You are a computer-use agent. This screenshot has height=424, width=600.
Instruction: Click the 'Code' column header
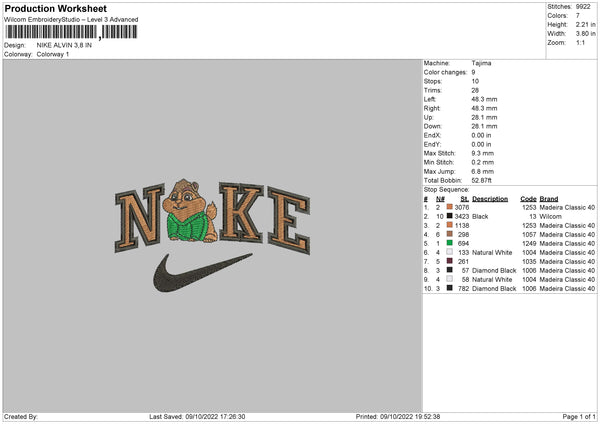coord(528,199)
